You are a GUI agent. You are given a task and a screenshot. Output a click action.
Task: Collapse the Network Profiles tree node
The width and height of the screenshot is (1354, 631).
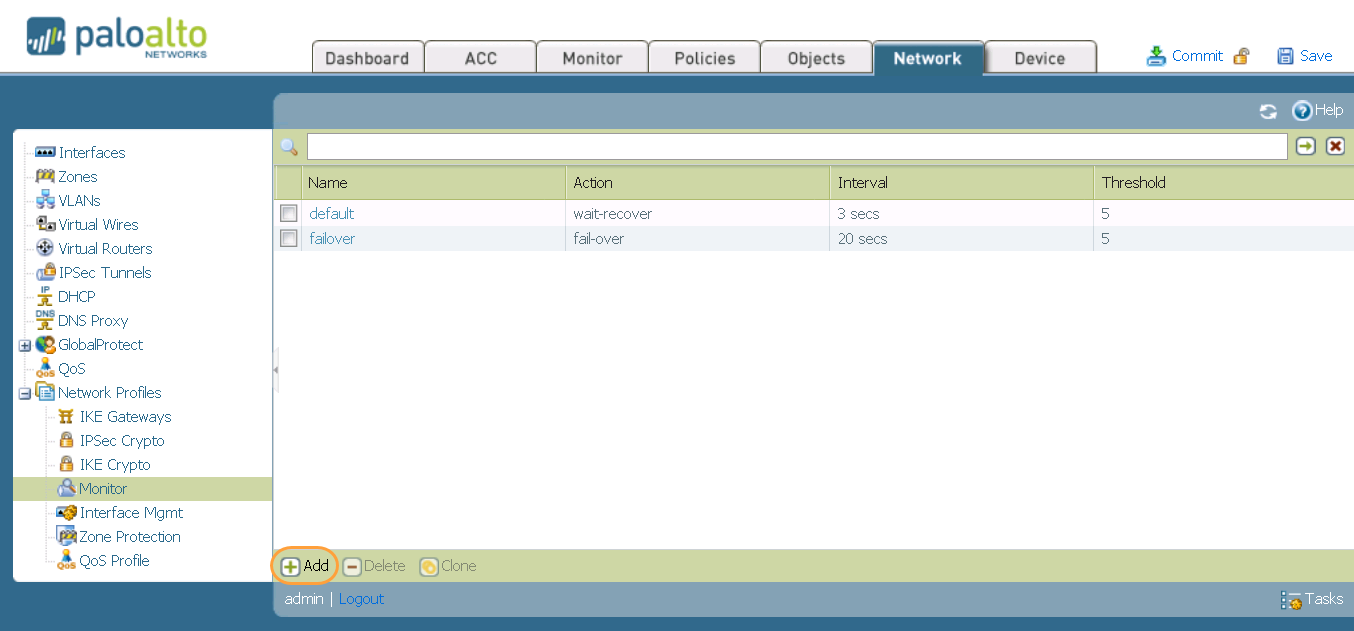(x=25, y=393)
